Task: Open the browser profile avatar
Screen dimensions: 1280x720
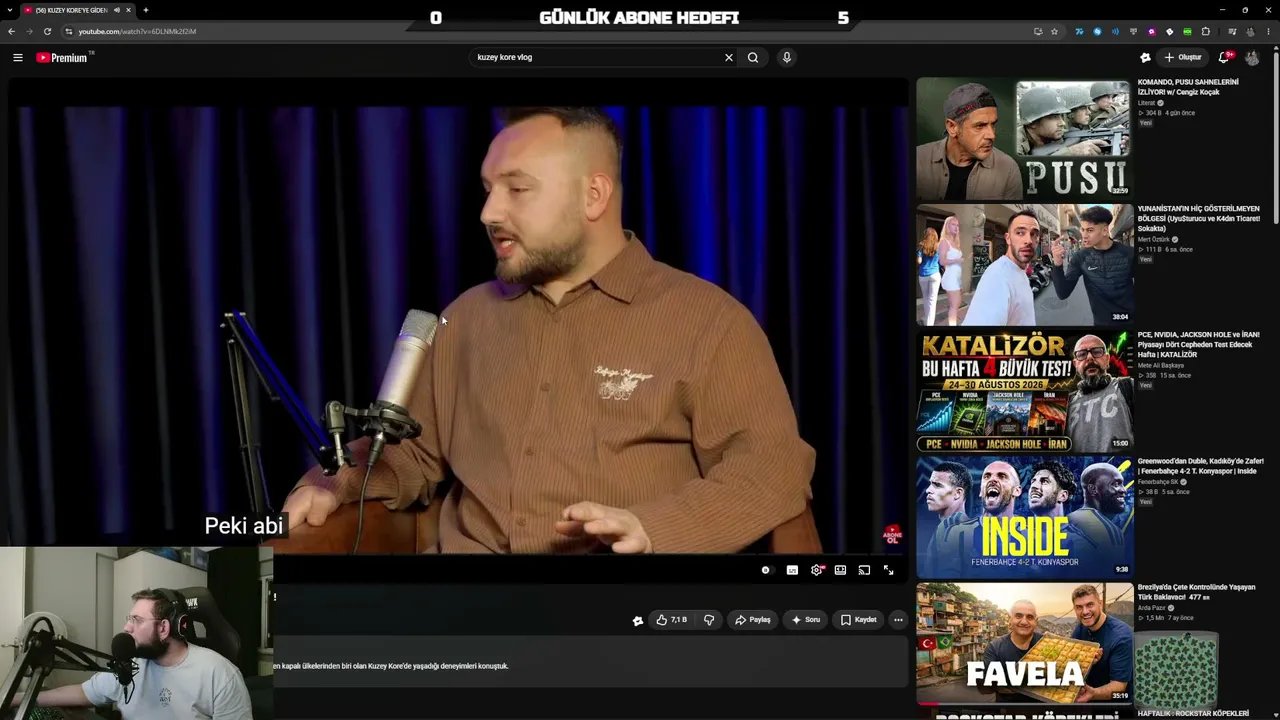Action: pyautogui.click(x=1250, y=31)
